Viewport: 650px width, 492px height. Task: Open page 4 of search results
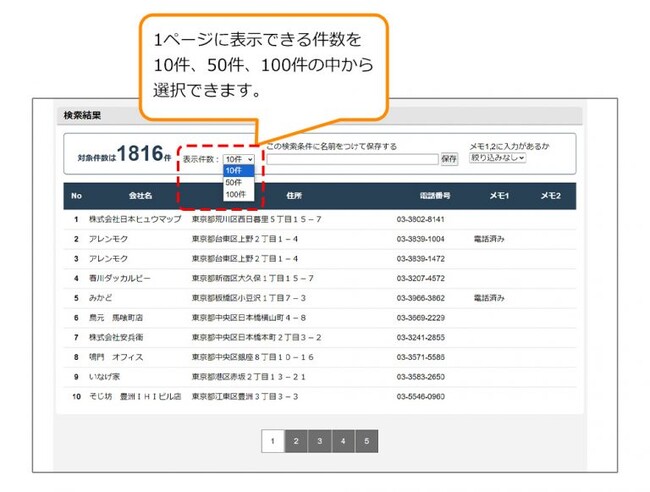343,440
